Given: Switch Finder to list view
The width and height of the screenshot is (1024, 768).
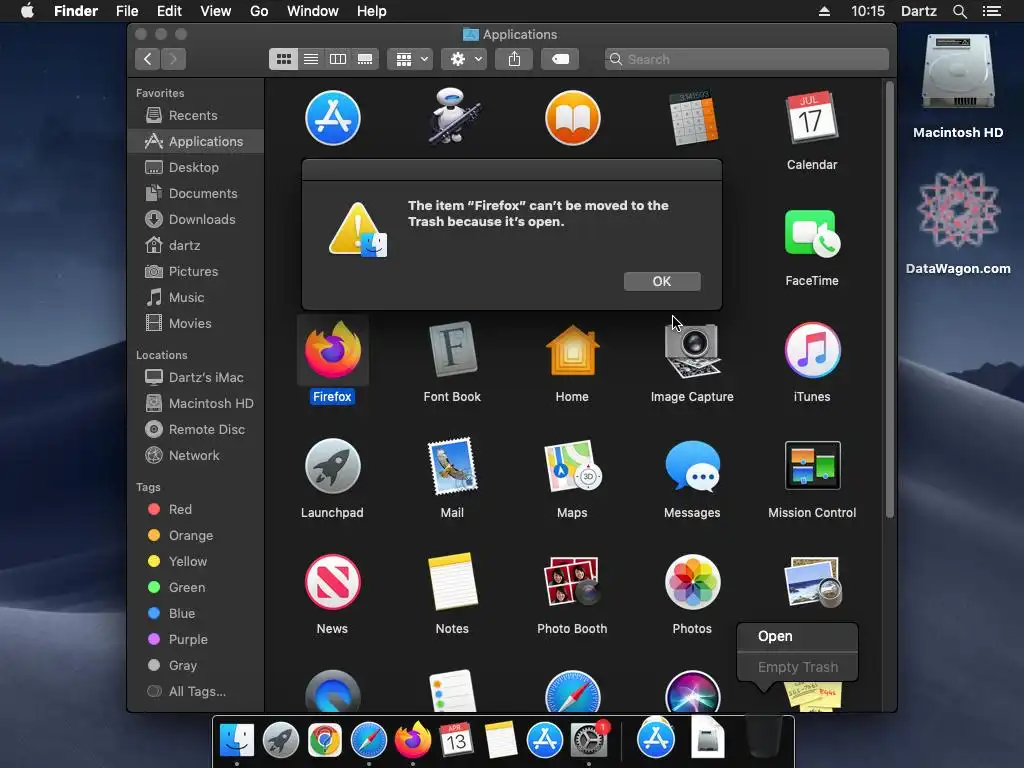Looking at the screenshot, I should pyautogui.click(x=311, y=59).
